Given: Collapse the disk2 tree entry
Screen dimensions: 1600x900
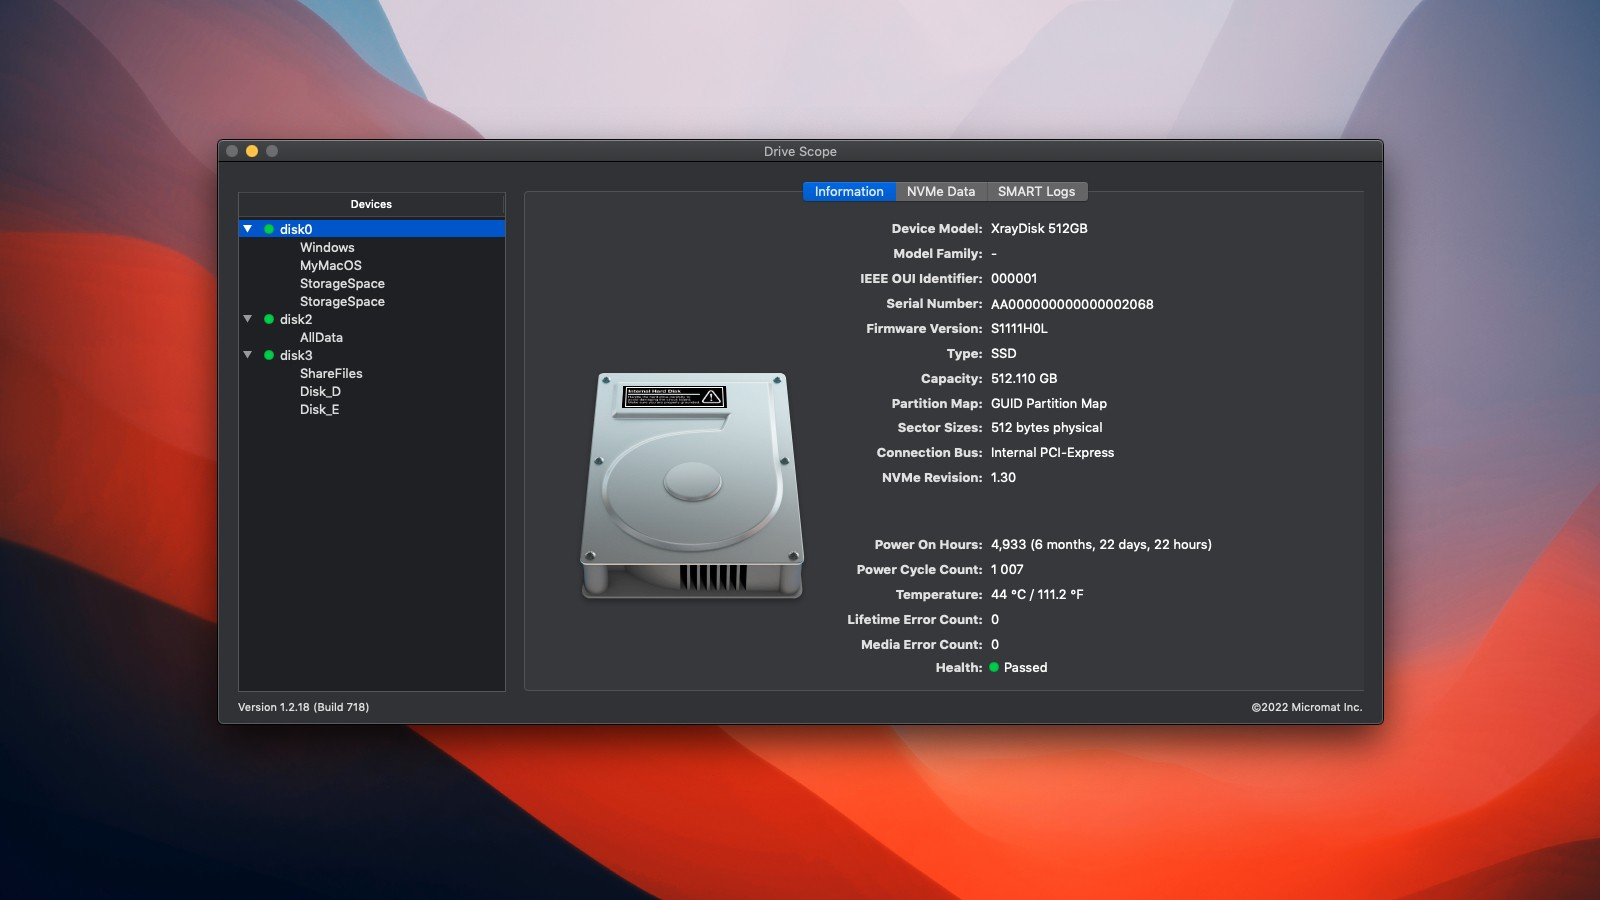Looking at the screenshot, I should pos(248,319).
